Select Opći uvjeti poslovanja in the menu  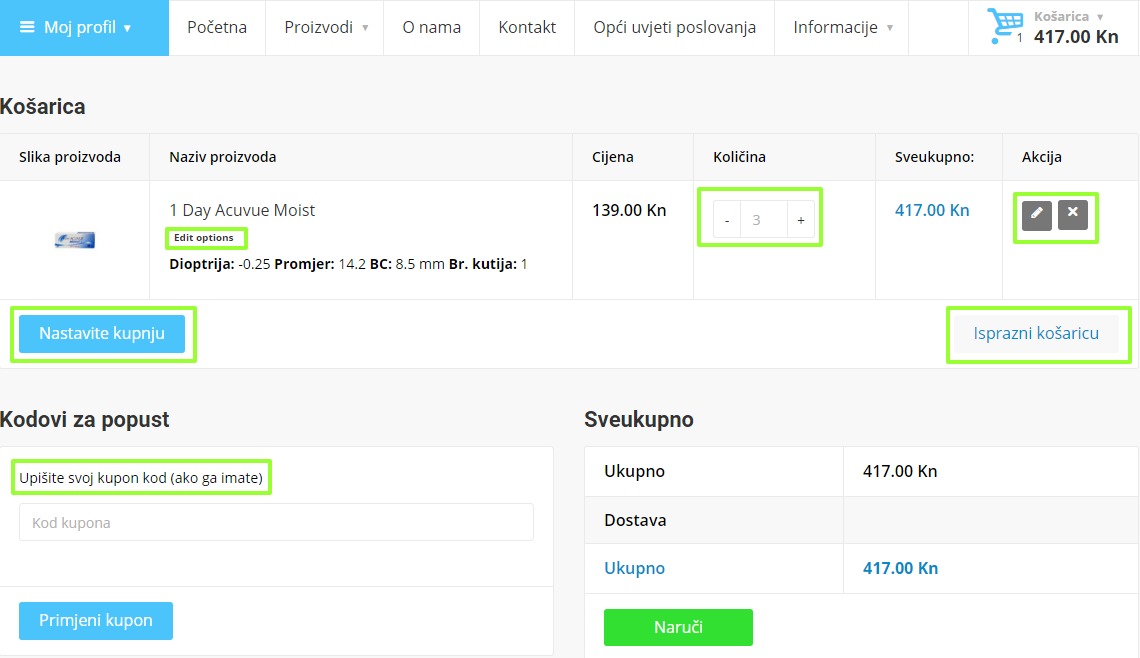tap(674, 28)
